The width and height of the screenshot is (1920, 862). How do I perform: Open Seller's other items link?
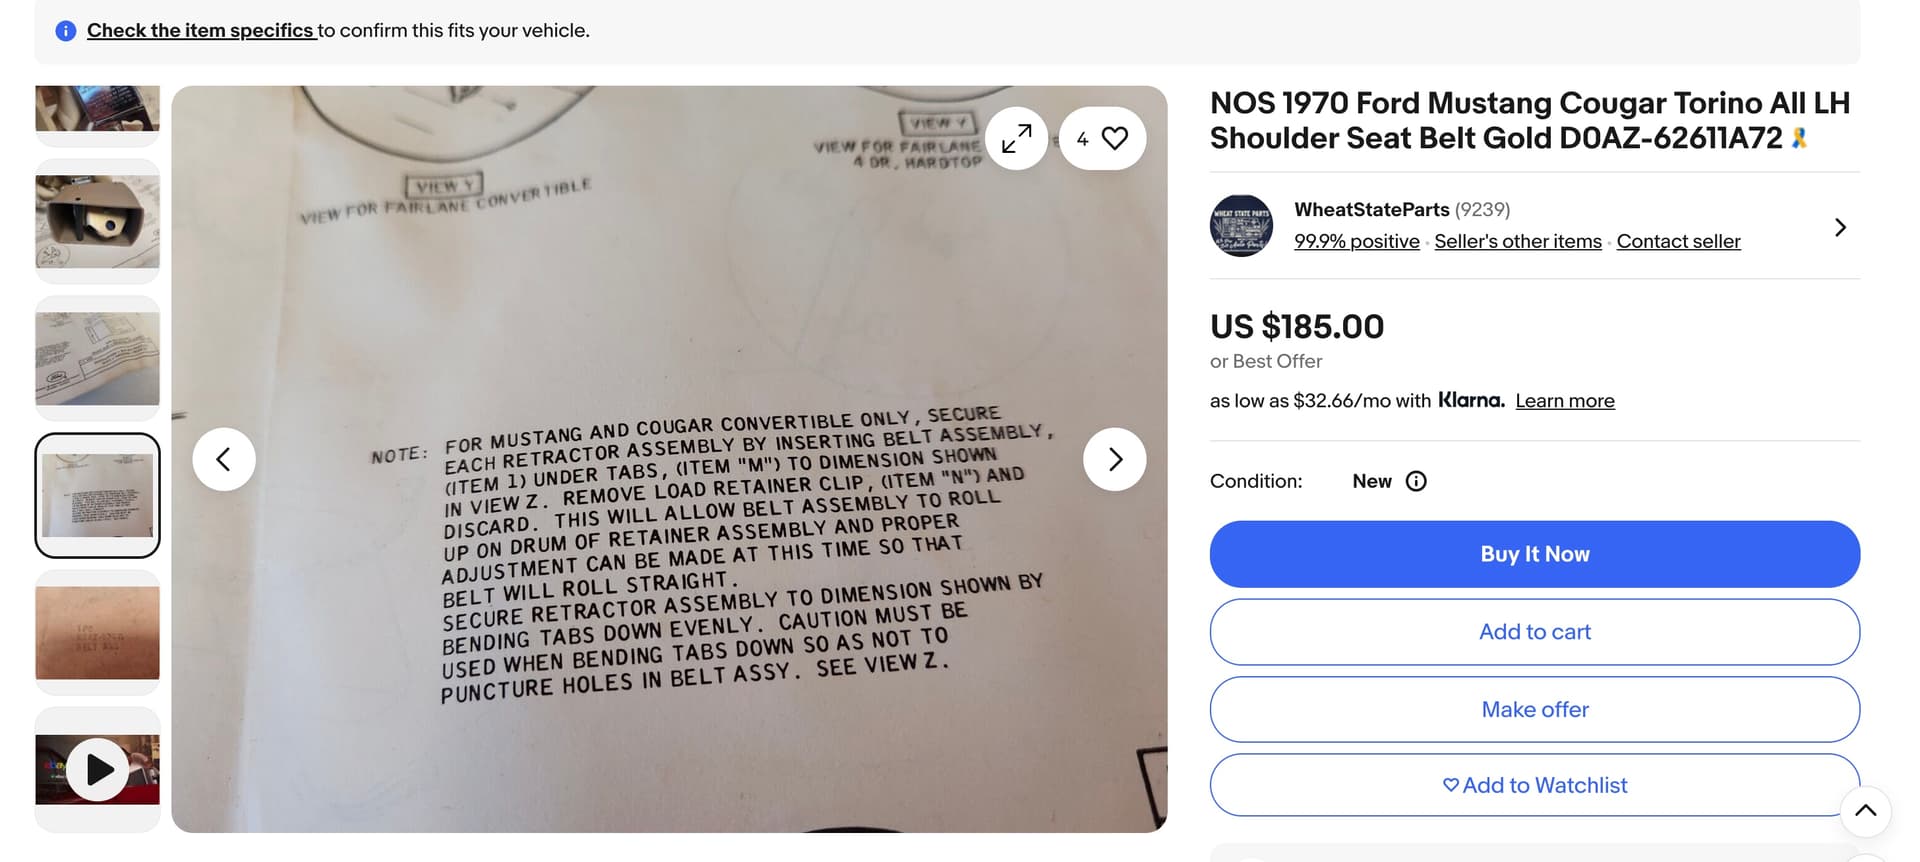[x=1518, y=241]
